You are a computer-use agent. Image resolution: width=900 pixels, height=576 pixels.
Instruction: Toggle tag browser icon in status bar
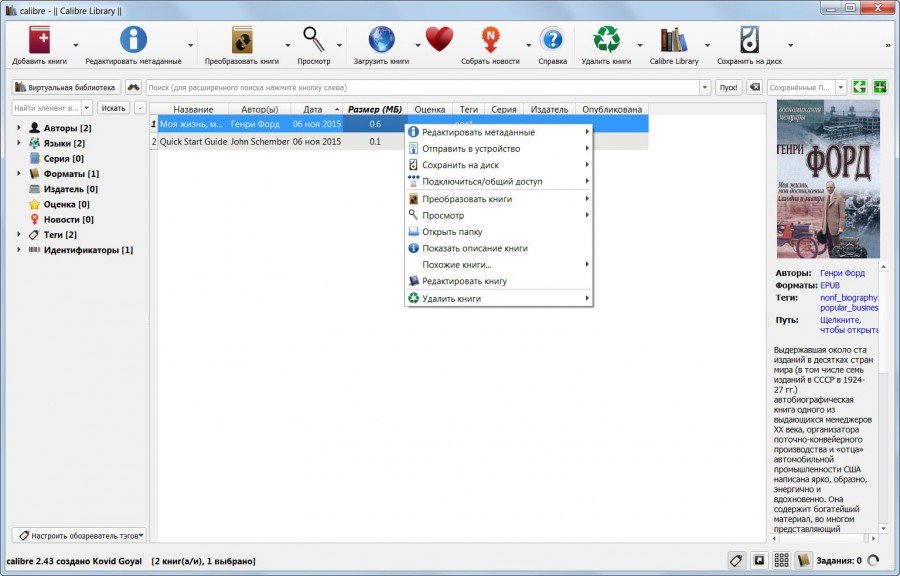tap(736, 561)
